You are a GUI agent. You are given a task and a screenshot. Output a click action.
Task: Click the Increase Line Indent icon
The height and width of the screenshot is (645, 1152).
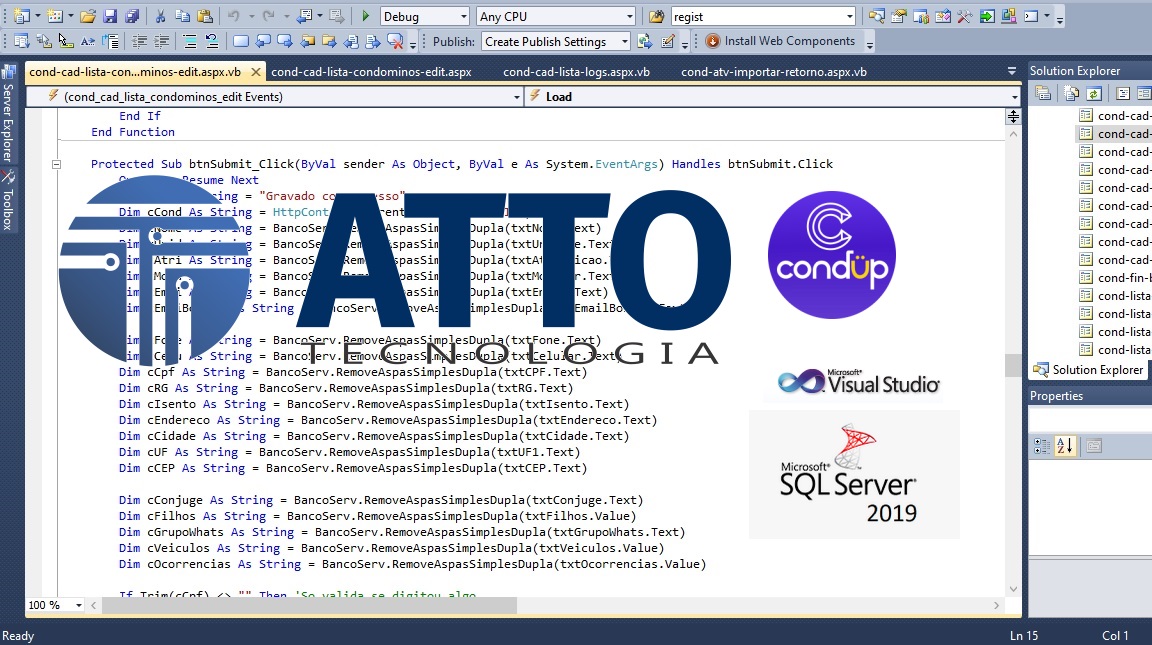(161, 42)
